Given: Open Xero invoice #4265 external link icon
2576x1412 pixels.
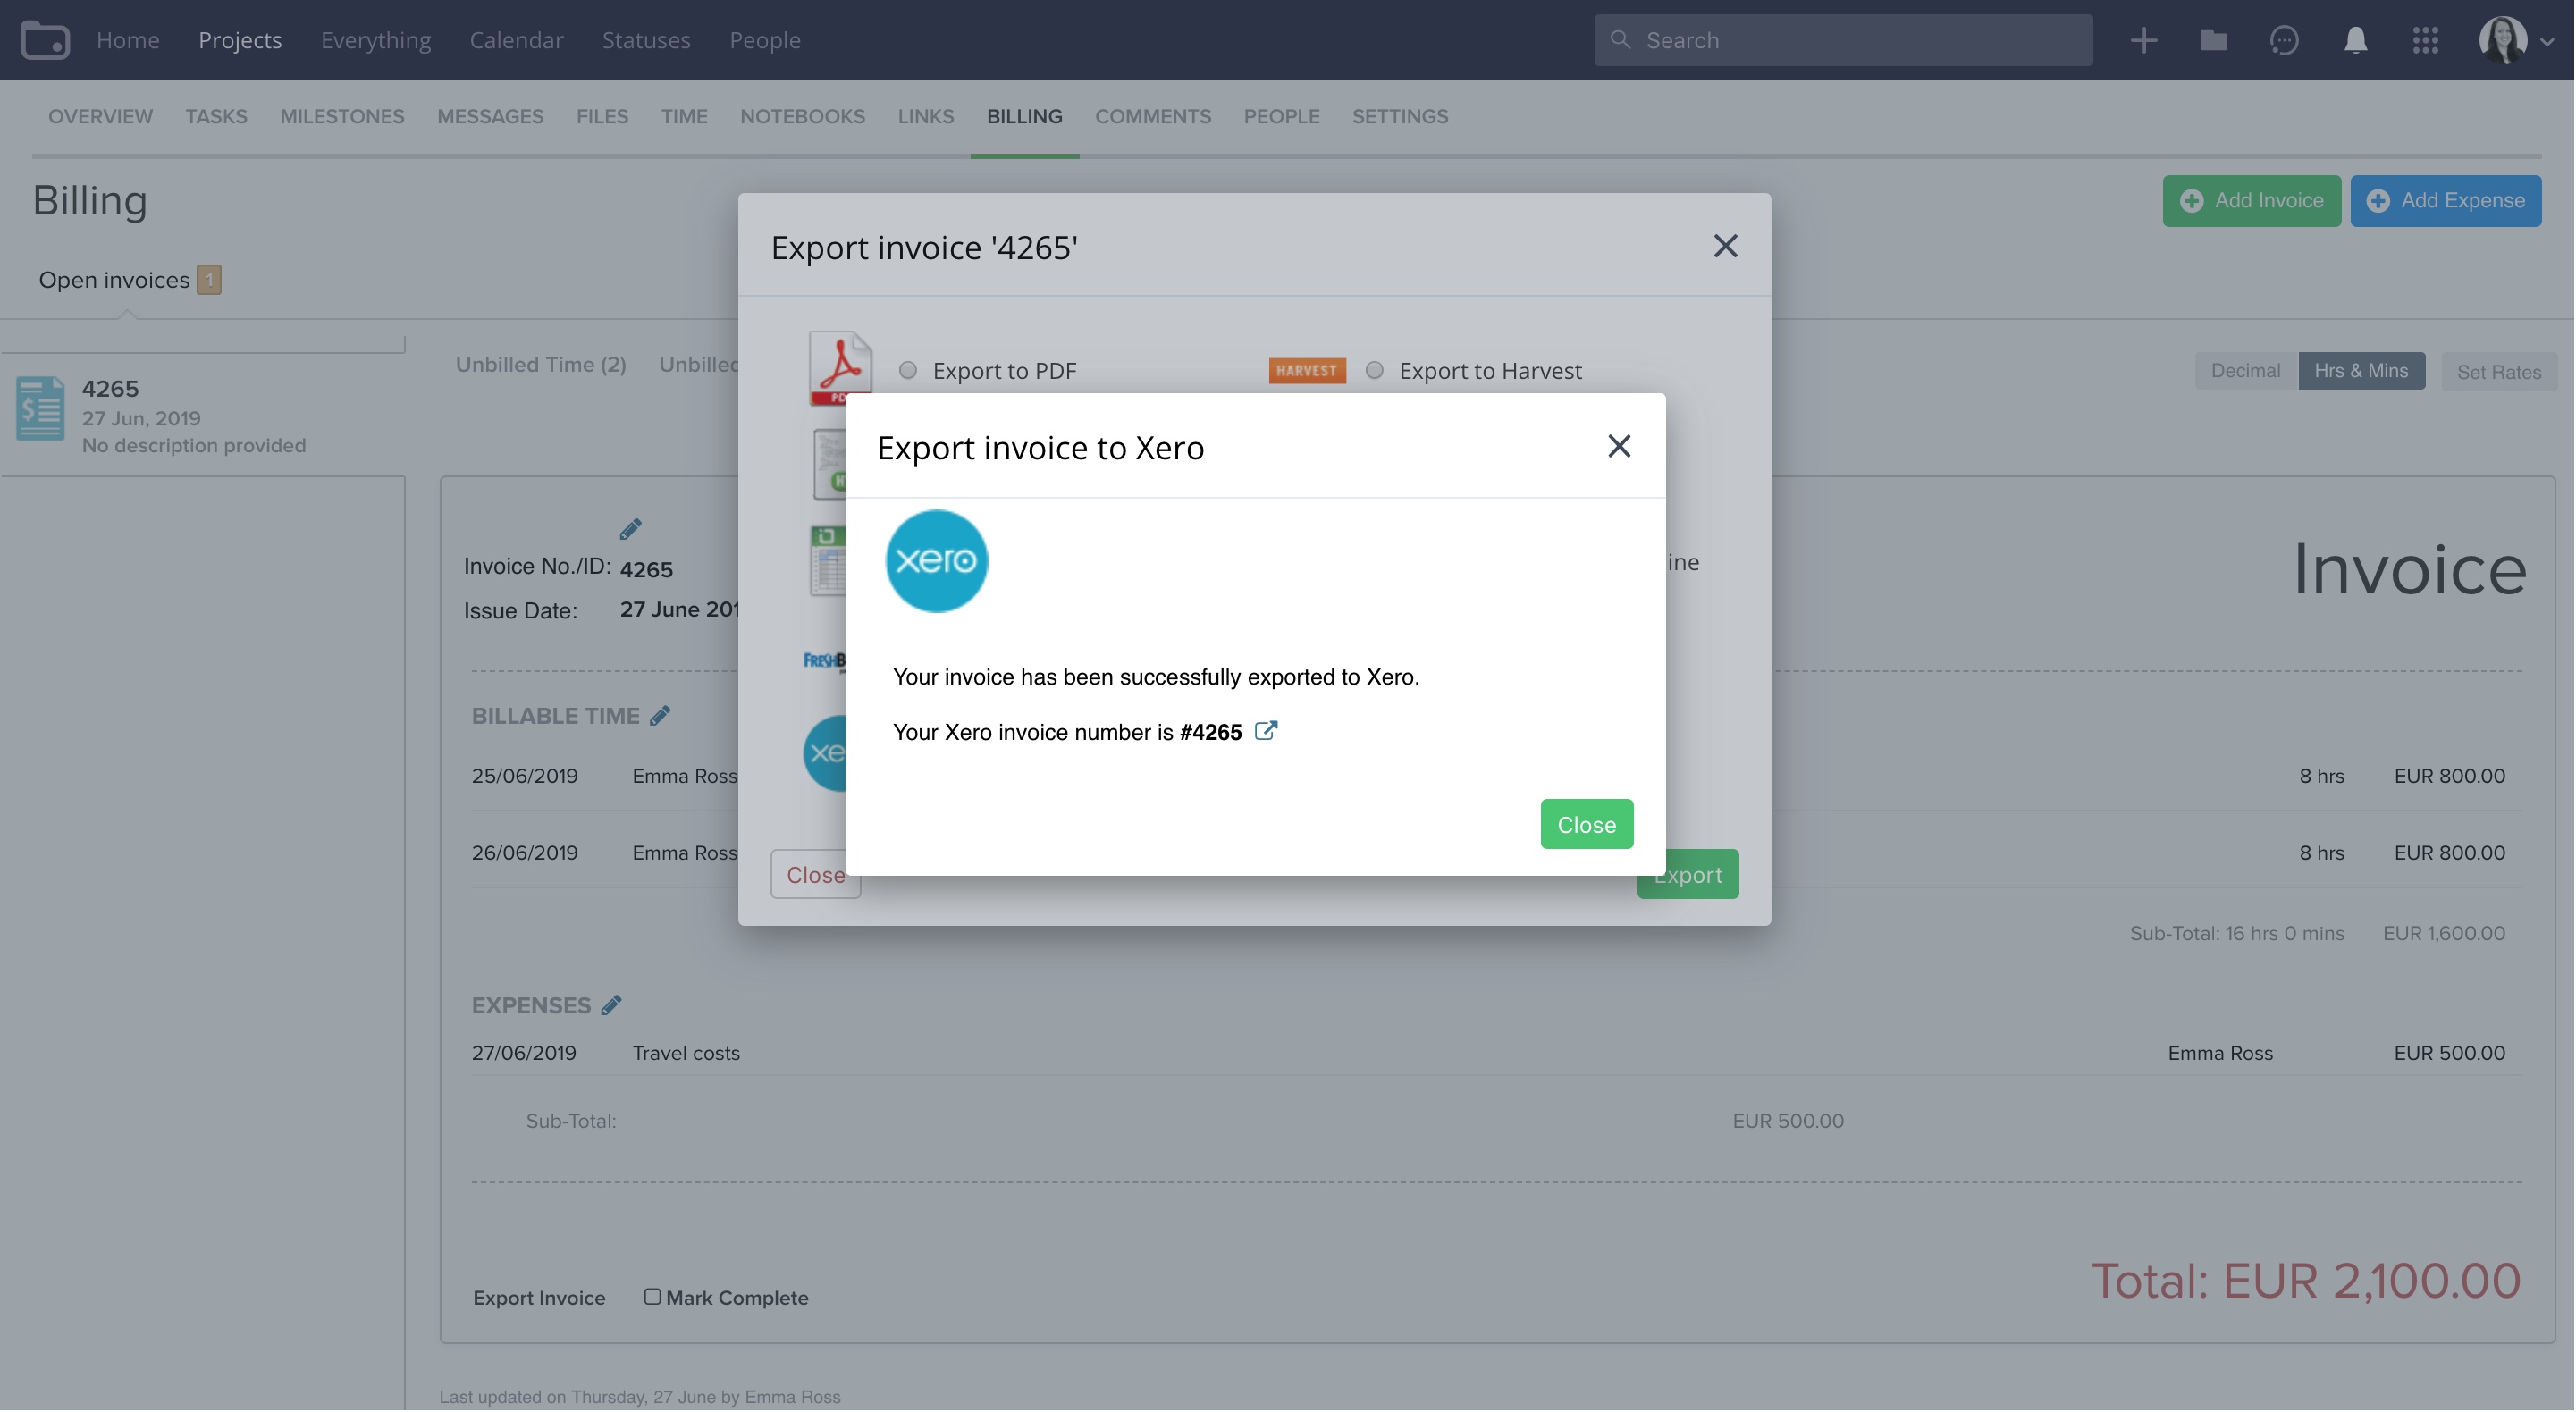Looking at the screenshot, I should point(1265,731).
